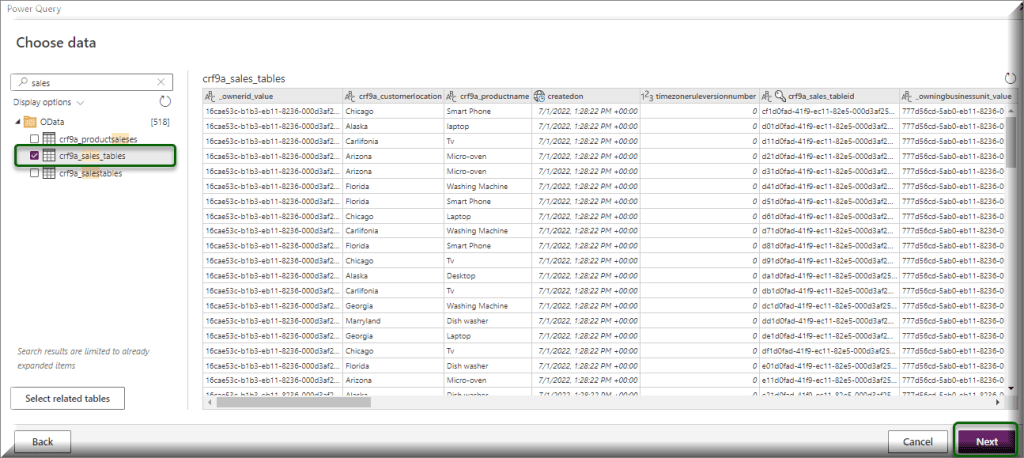Click key icon of crf9a_sales_tableid column
This screenshot has width=1024, height=458.
click(x=780, y=96)
